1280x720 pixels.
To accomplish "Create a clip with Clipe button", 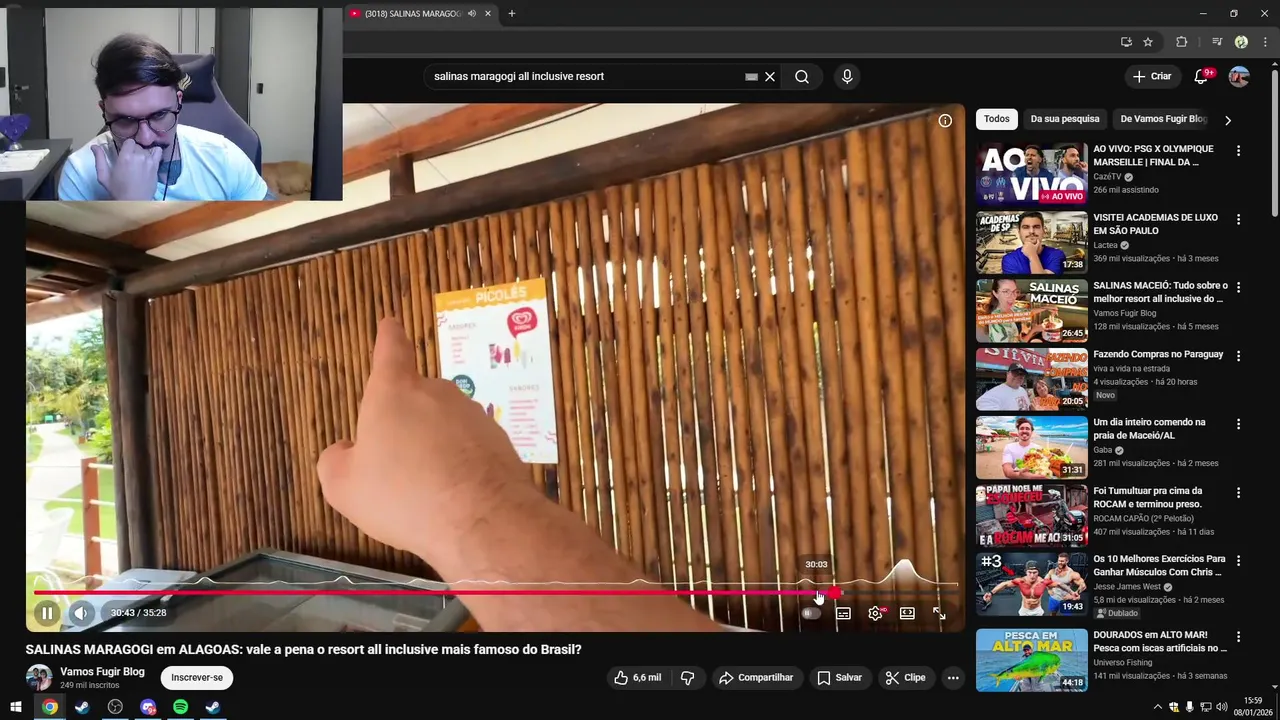I will pyautogui.click(x=905, y=678).
